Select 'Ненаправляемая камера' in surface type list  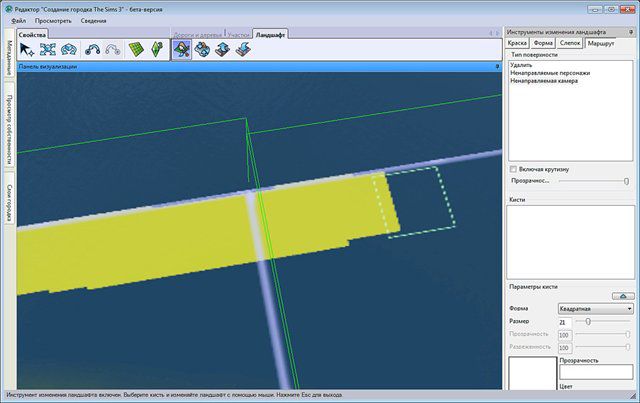(x=545, y=80)
